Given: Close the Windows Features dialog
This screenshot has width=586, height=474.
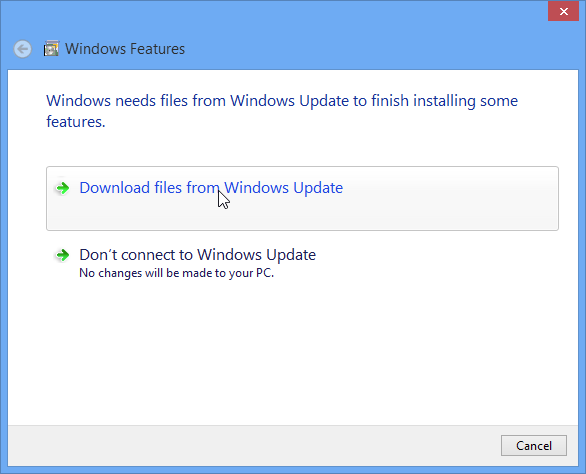Looking at the screenshot, I should coord(563,11).
